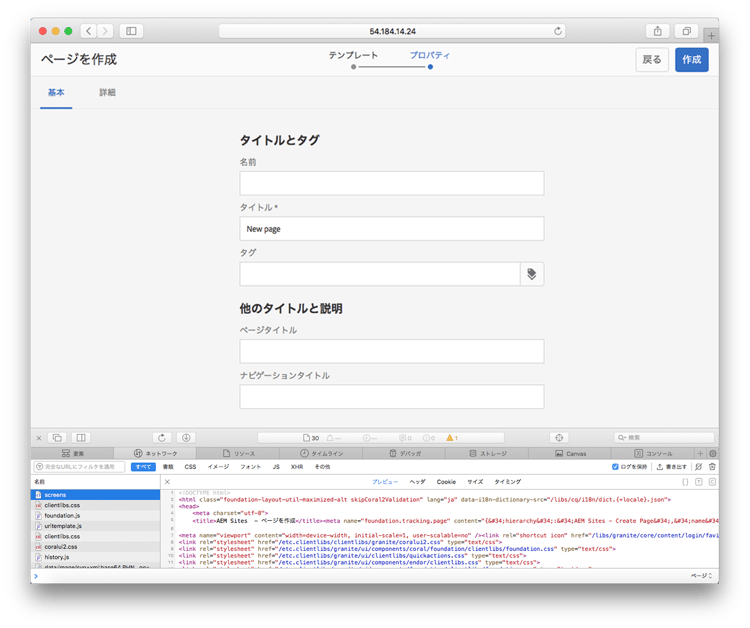Toggle the Safari sidebar button
This screenshot has width=750, height=628.
131,31
